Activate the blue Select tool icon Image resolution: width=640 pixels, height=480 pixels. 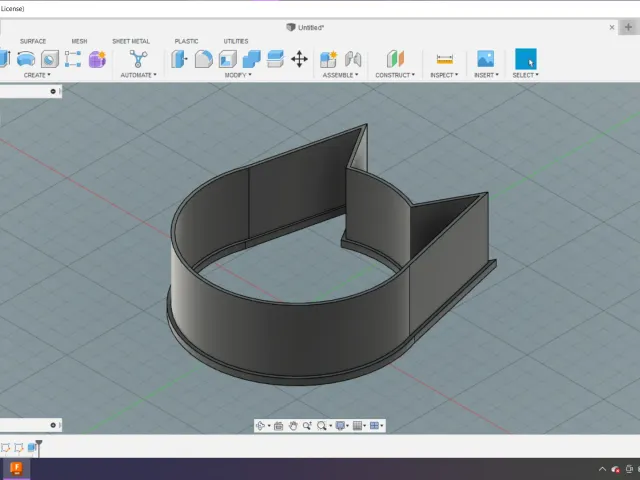click(526, 59)
